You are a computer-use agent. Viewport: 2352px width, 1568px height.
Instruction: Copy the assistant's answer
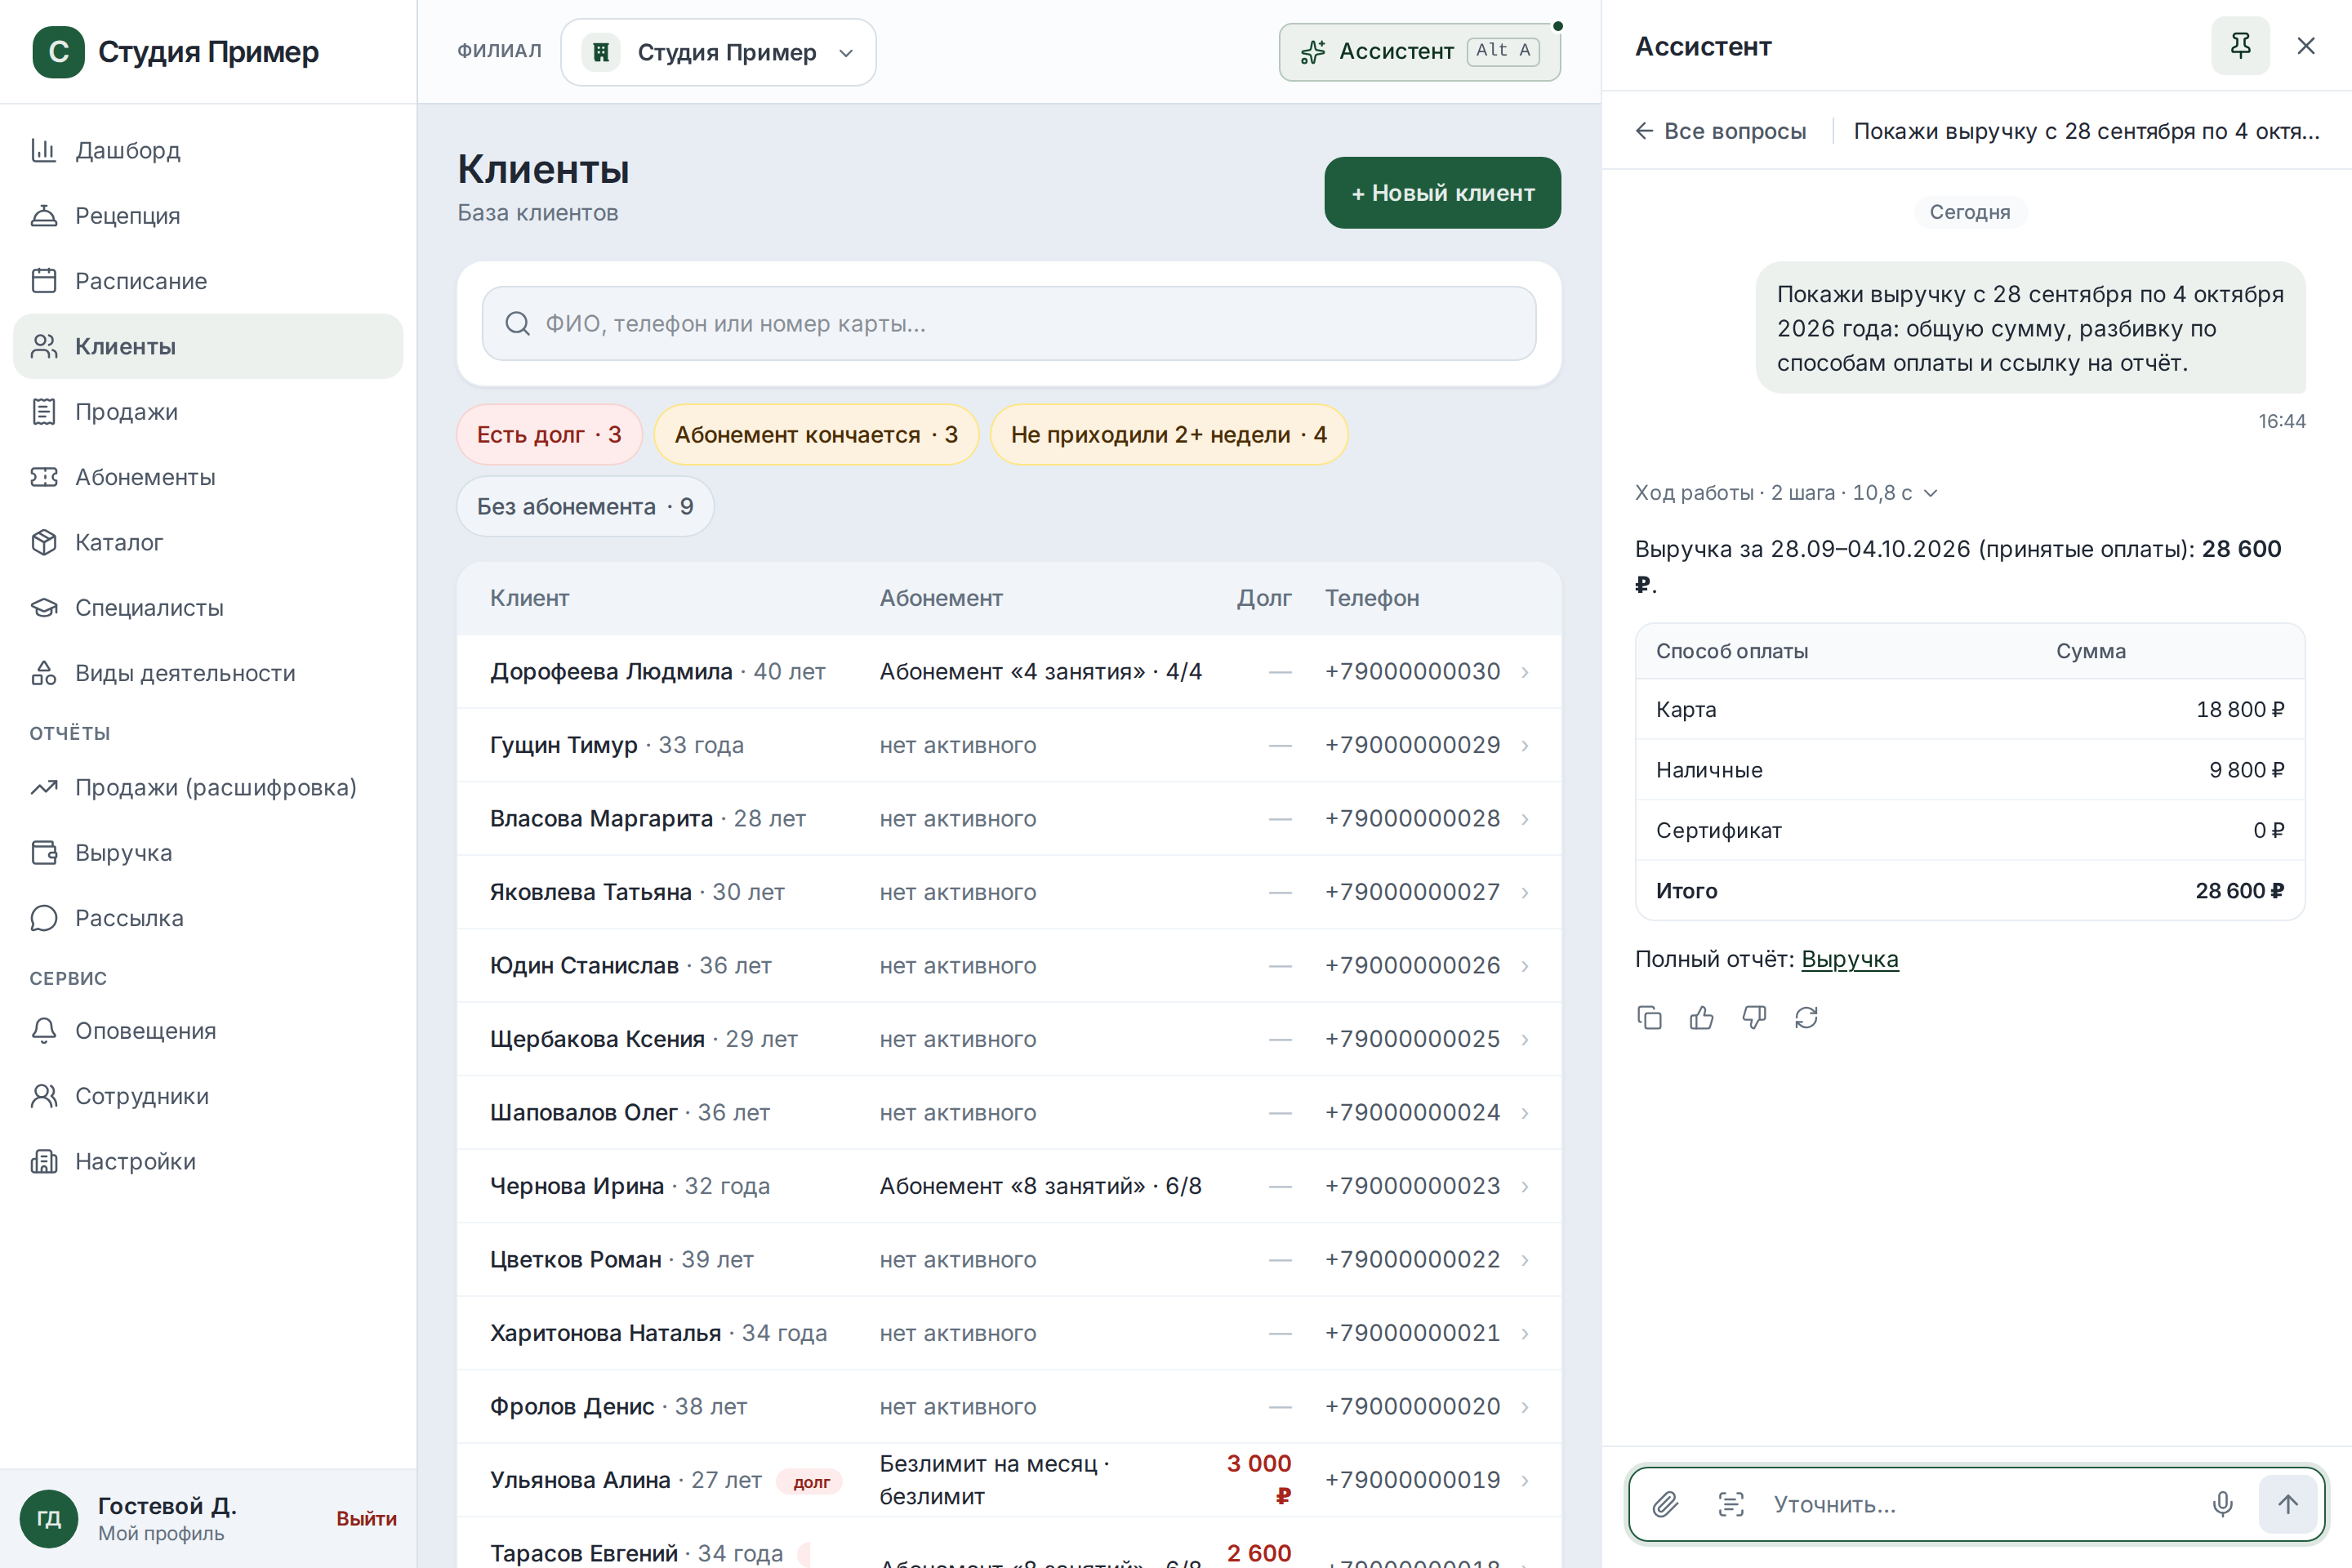1649,1017
